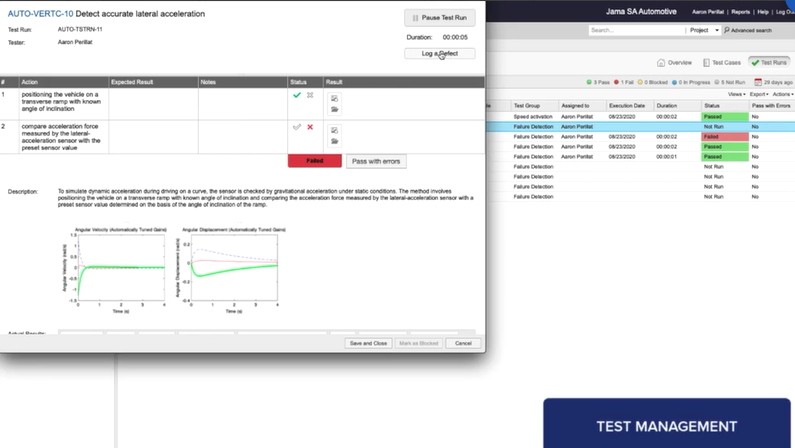Viewport: 795px width, 448px height.
Task: Open the Export dropdown menu
Action: 759,94
